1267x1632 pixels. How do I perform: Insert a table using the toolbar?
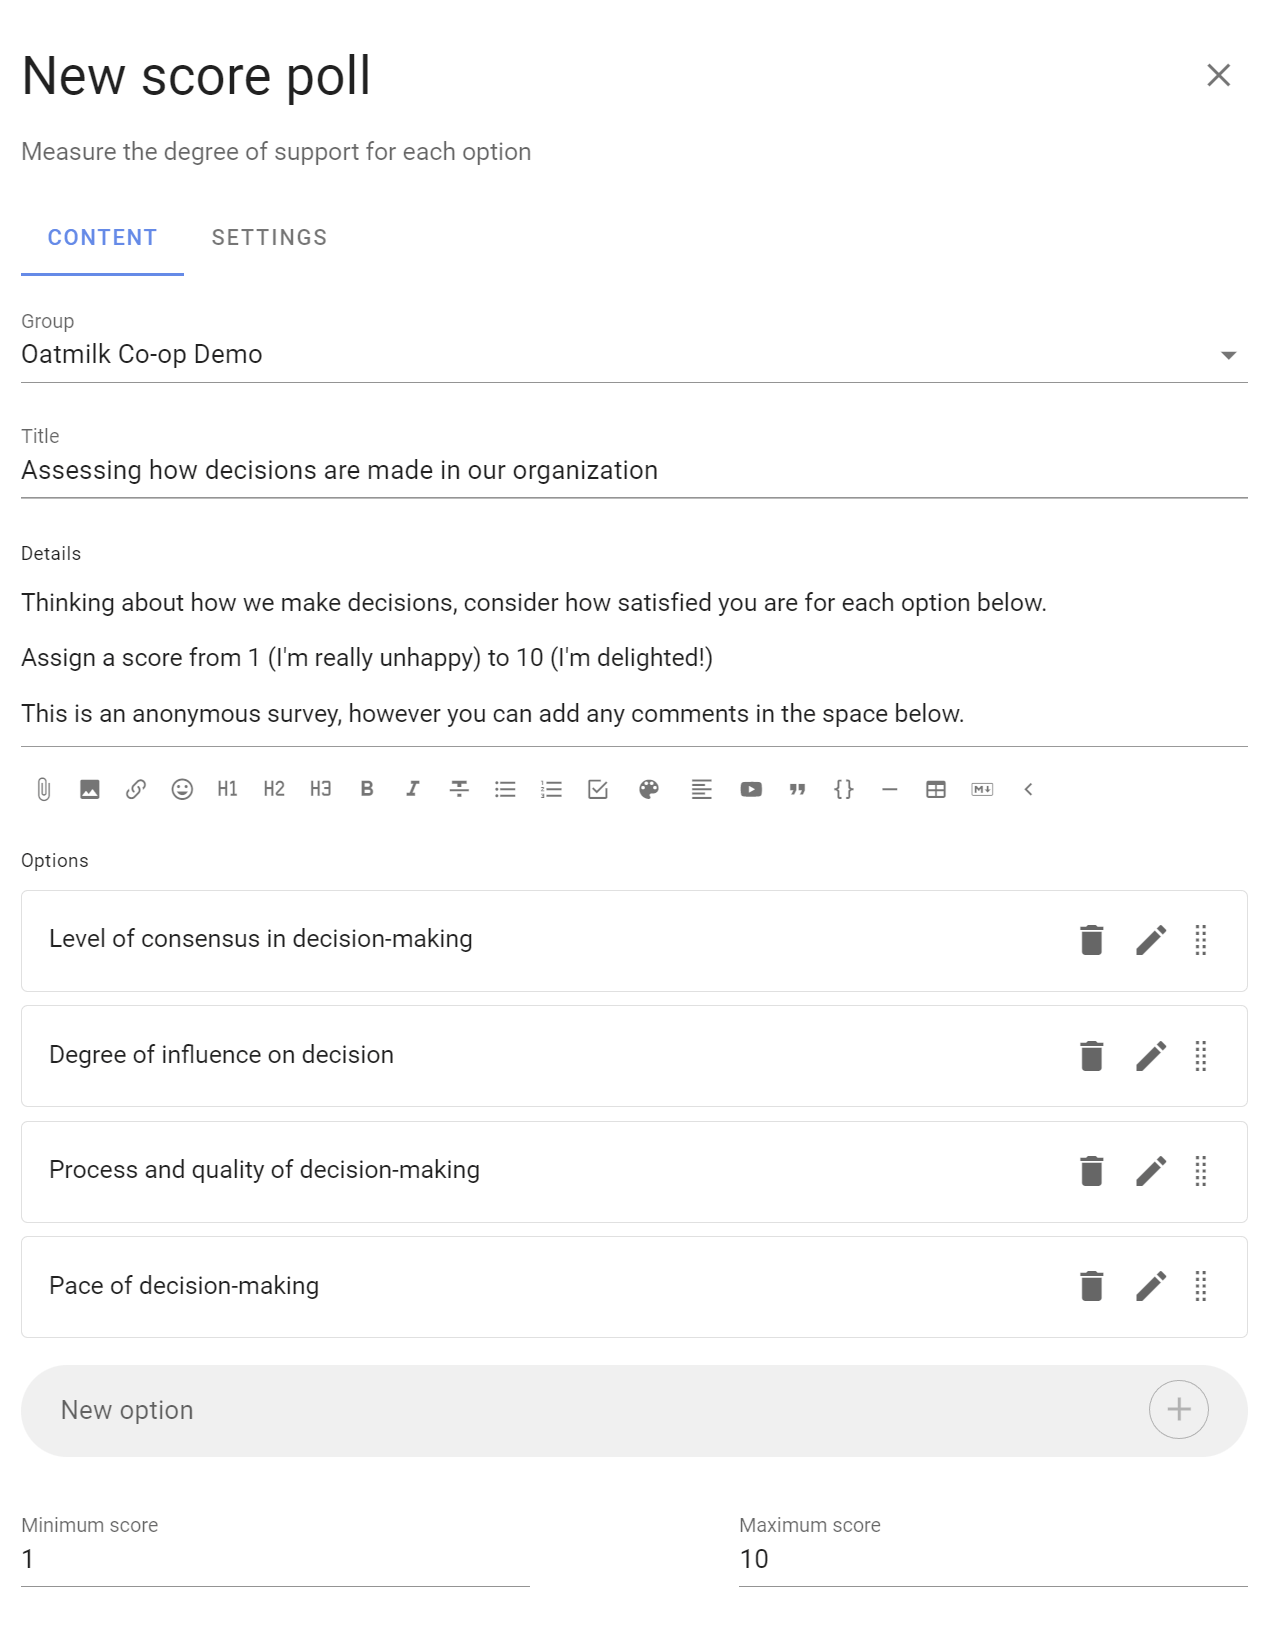[x=936, y=789]
